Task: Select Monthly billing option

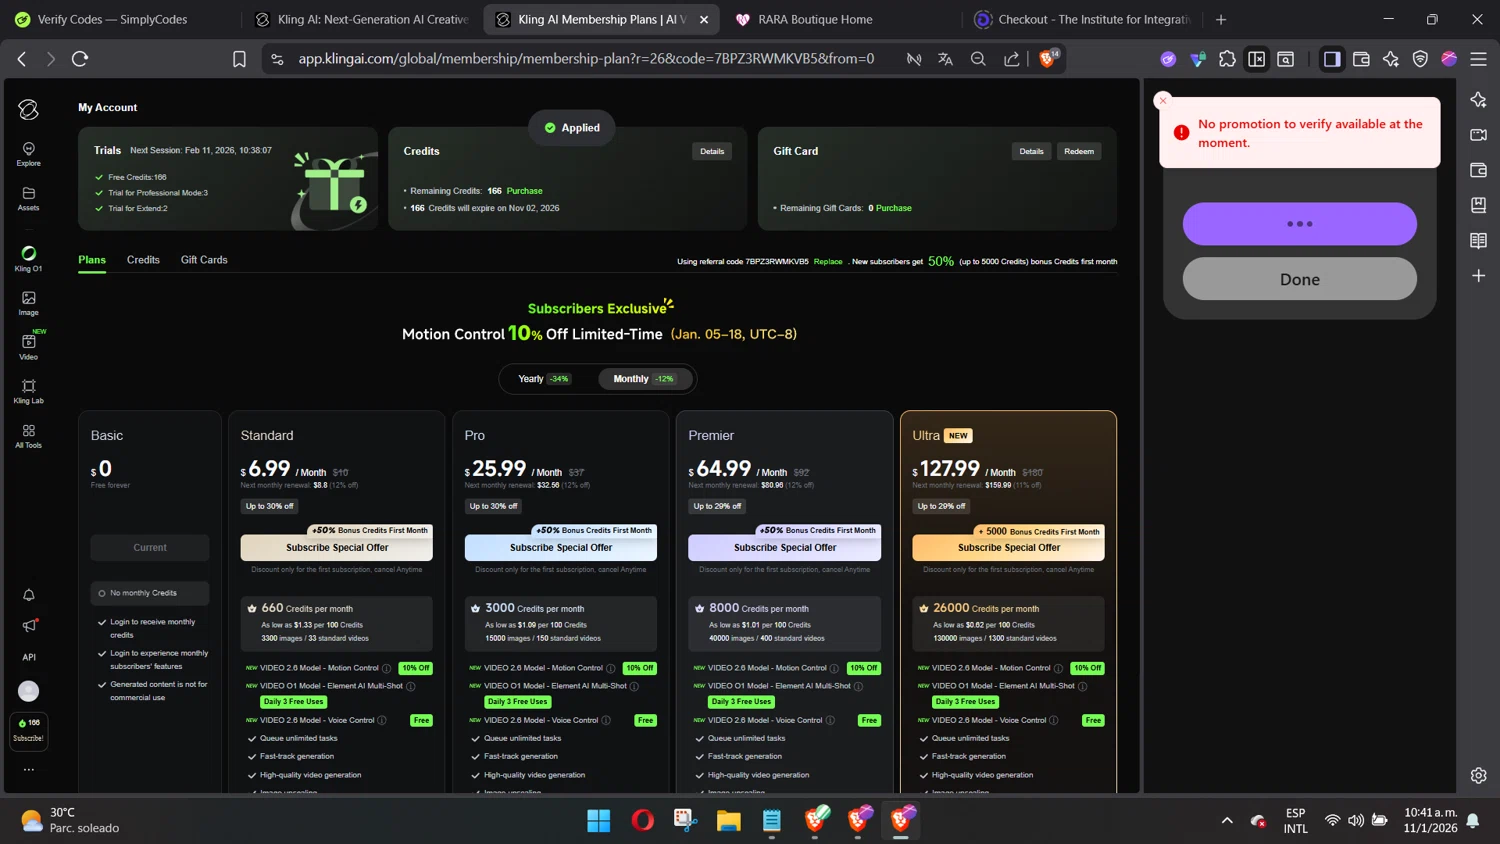Action: coord(644,379)
